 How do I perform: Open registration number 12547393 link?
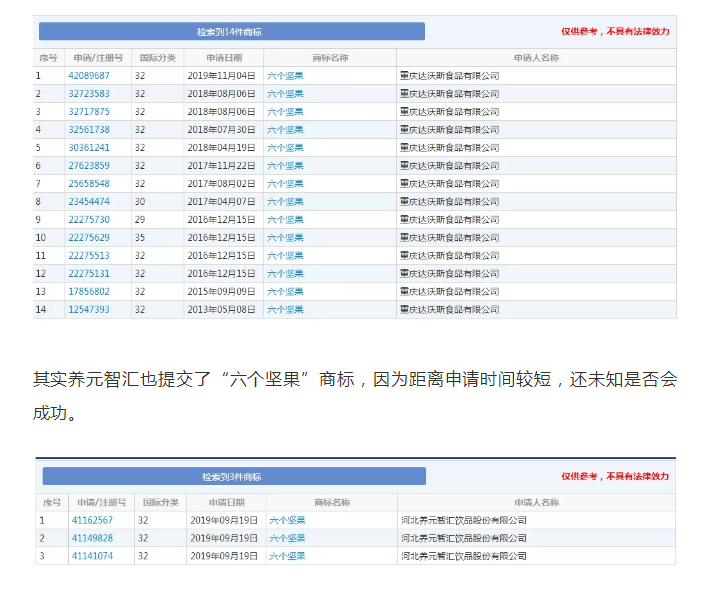[x=89, y=309]
